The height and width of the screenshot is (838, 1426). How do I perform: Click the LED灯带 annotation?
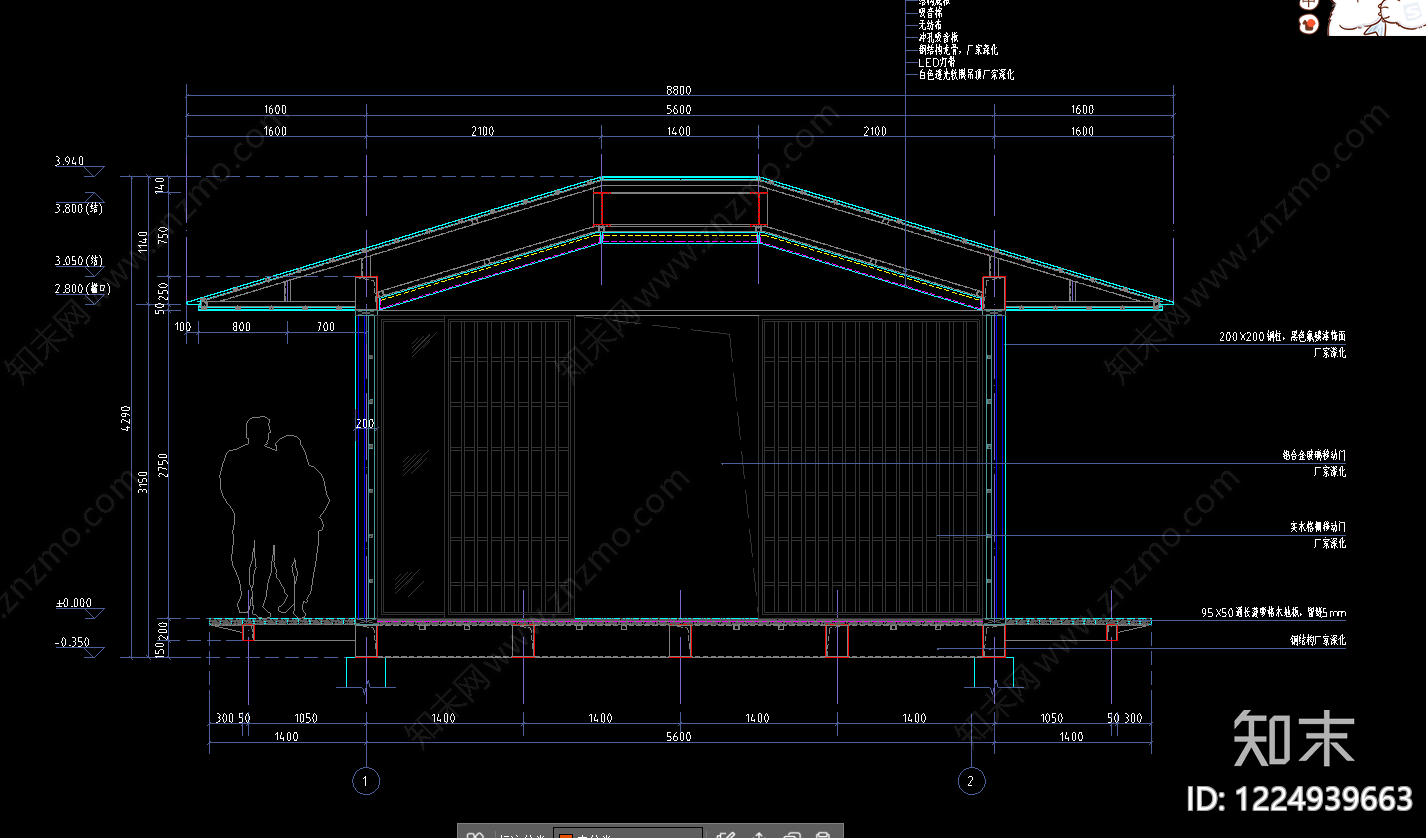[x=939, y=62]
